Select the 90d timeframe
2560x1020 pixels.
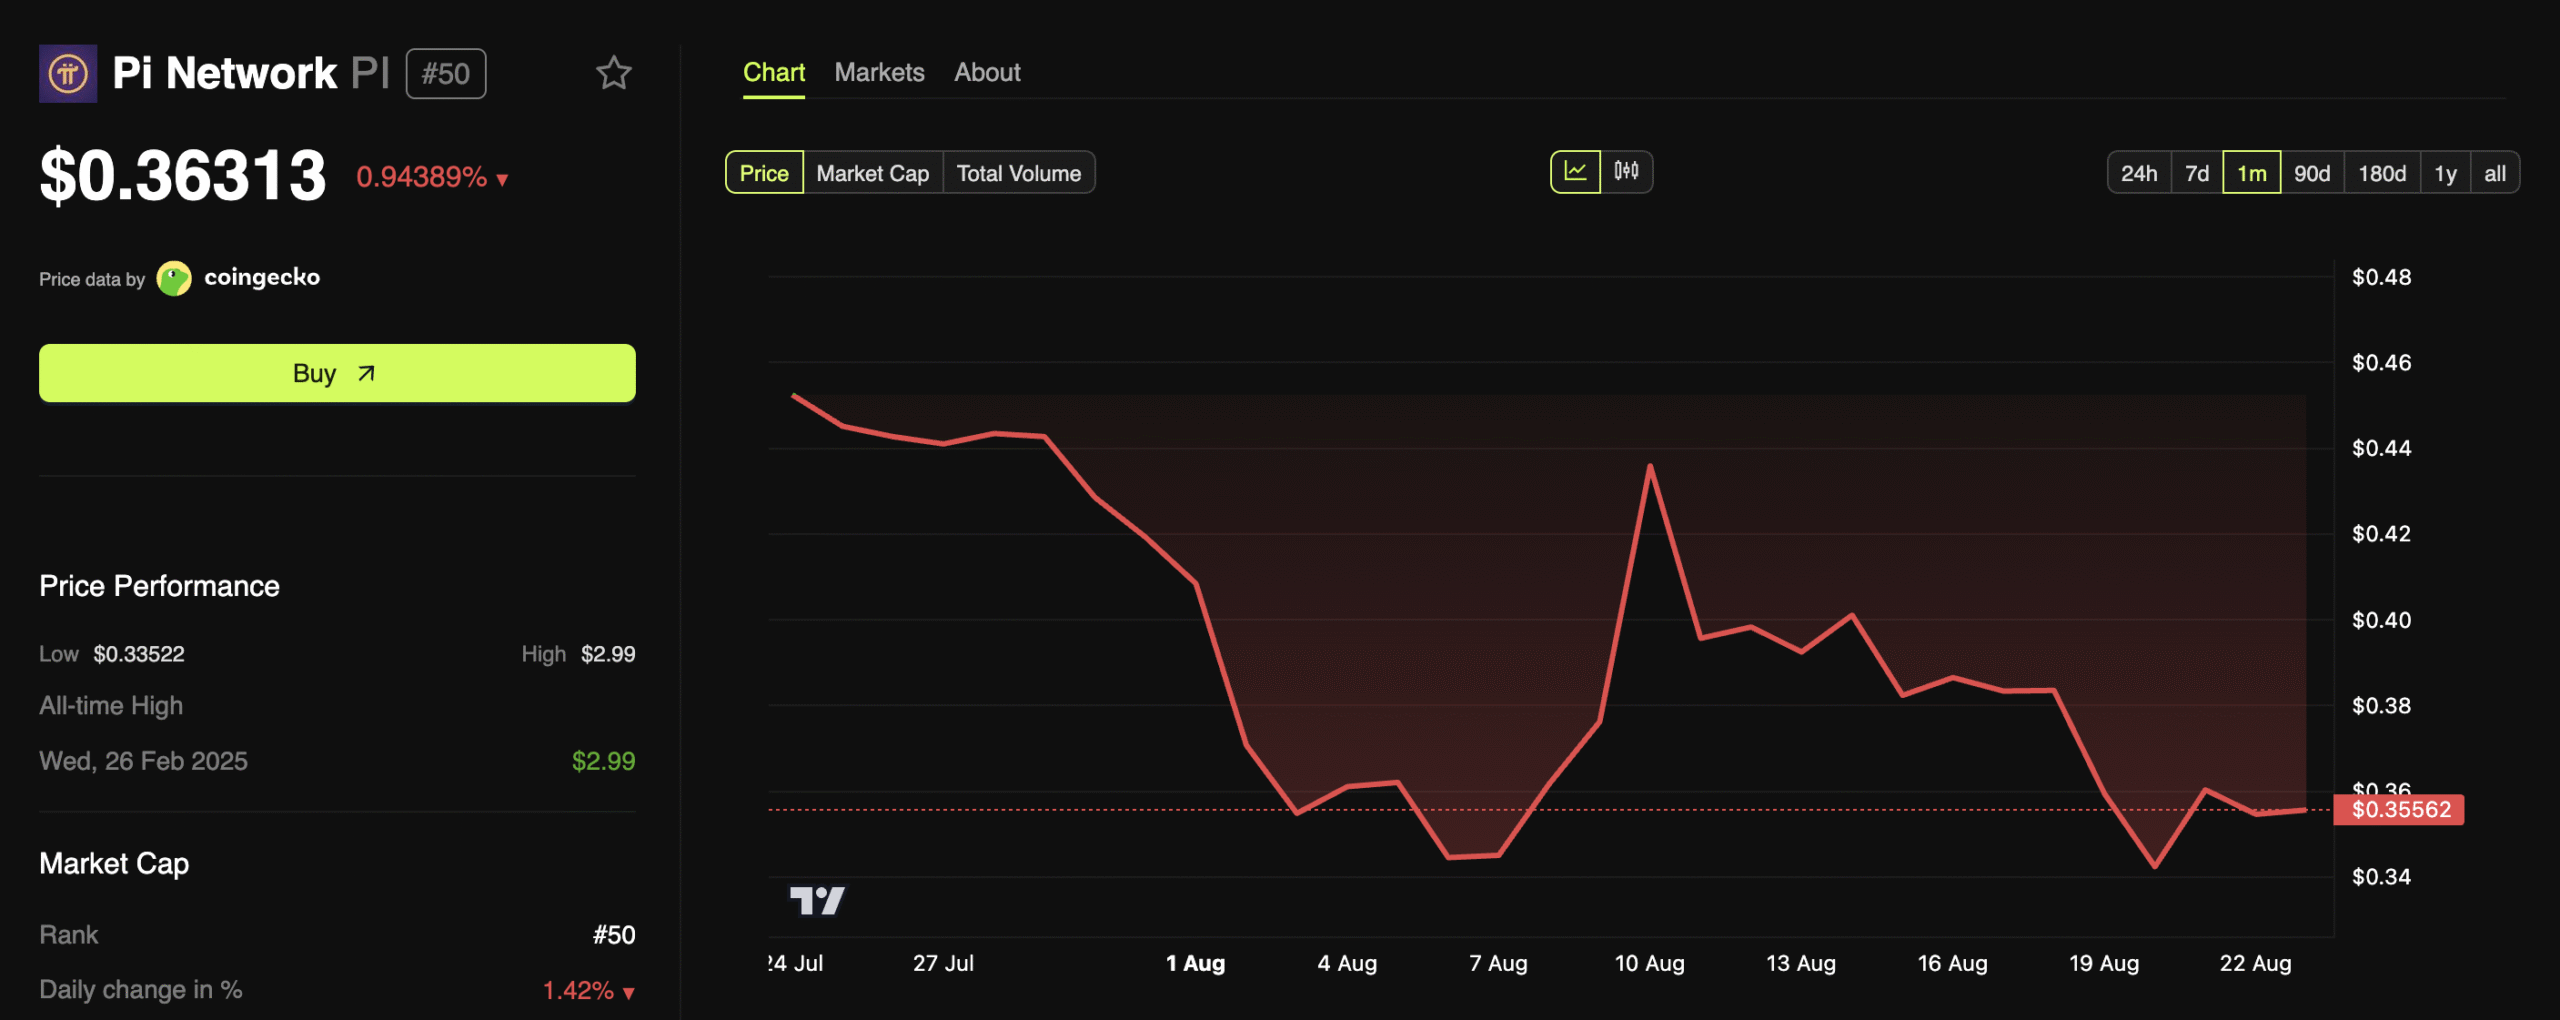pos(2313,172)
